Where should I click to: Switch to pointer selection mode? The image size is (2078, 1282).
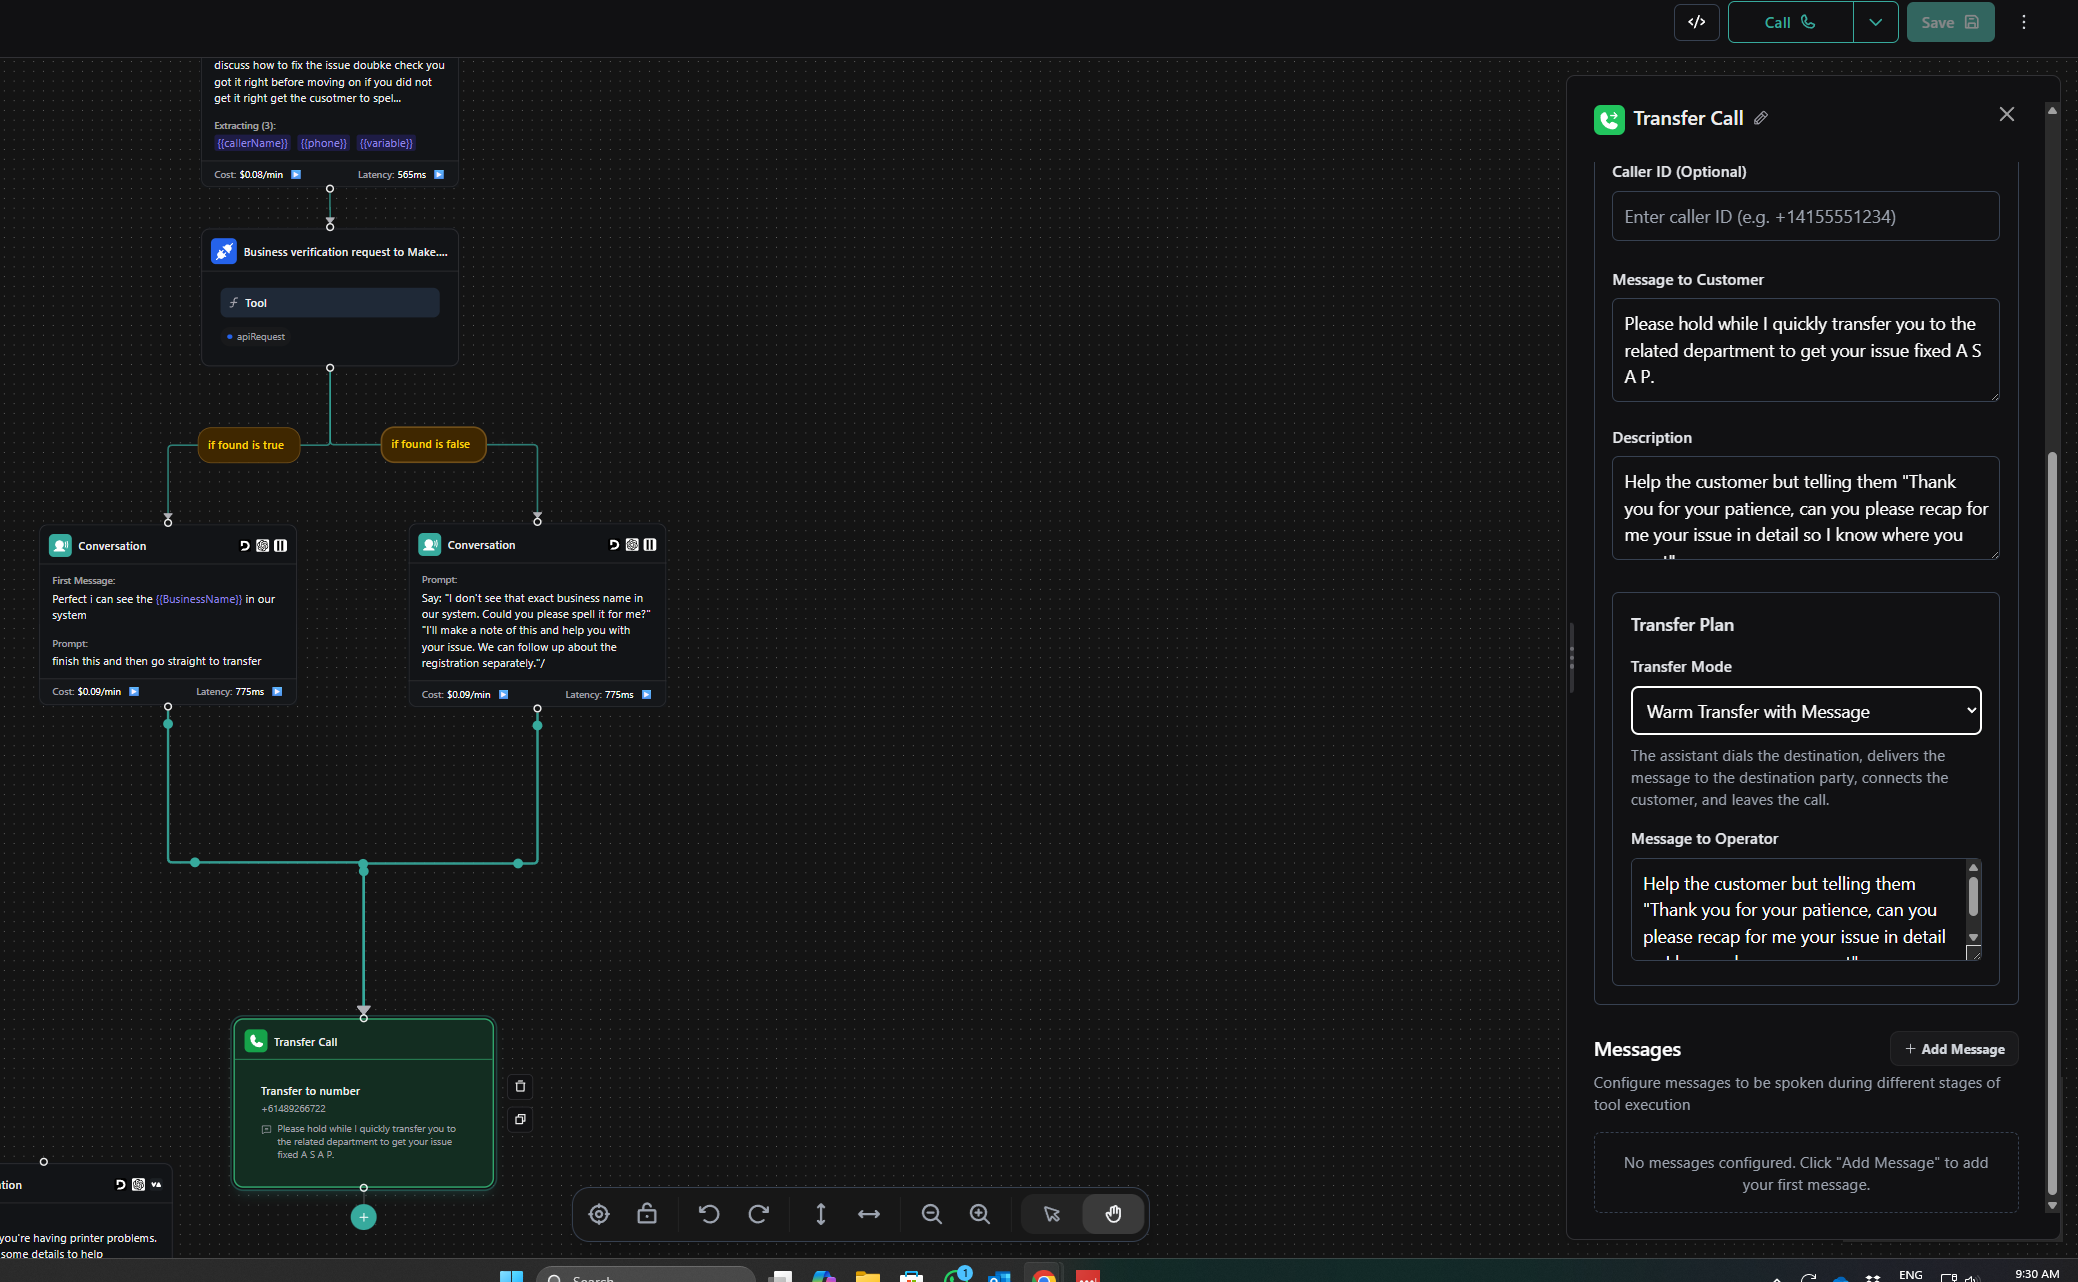click(x=1052, y=1214)
